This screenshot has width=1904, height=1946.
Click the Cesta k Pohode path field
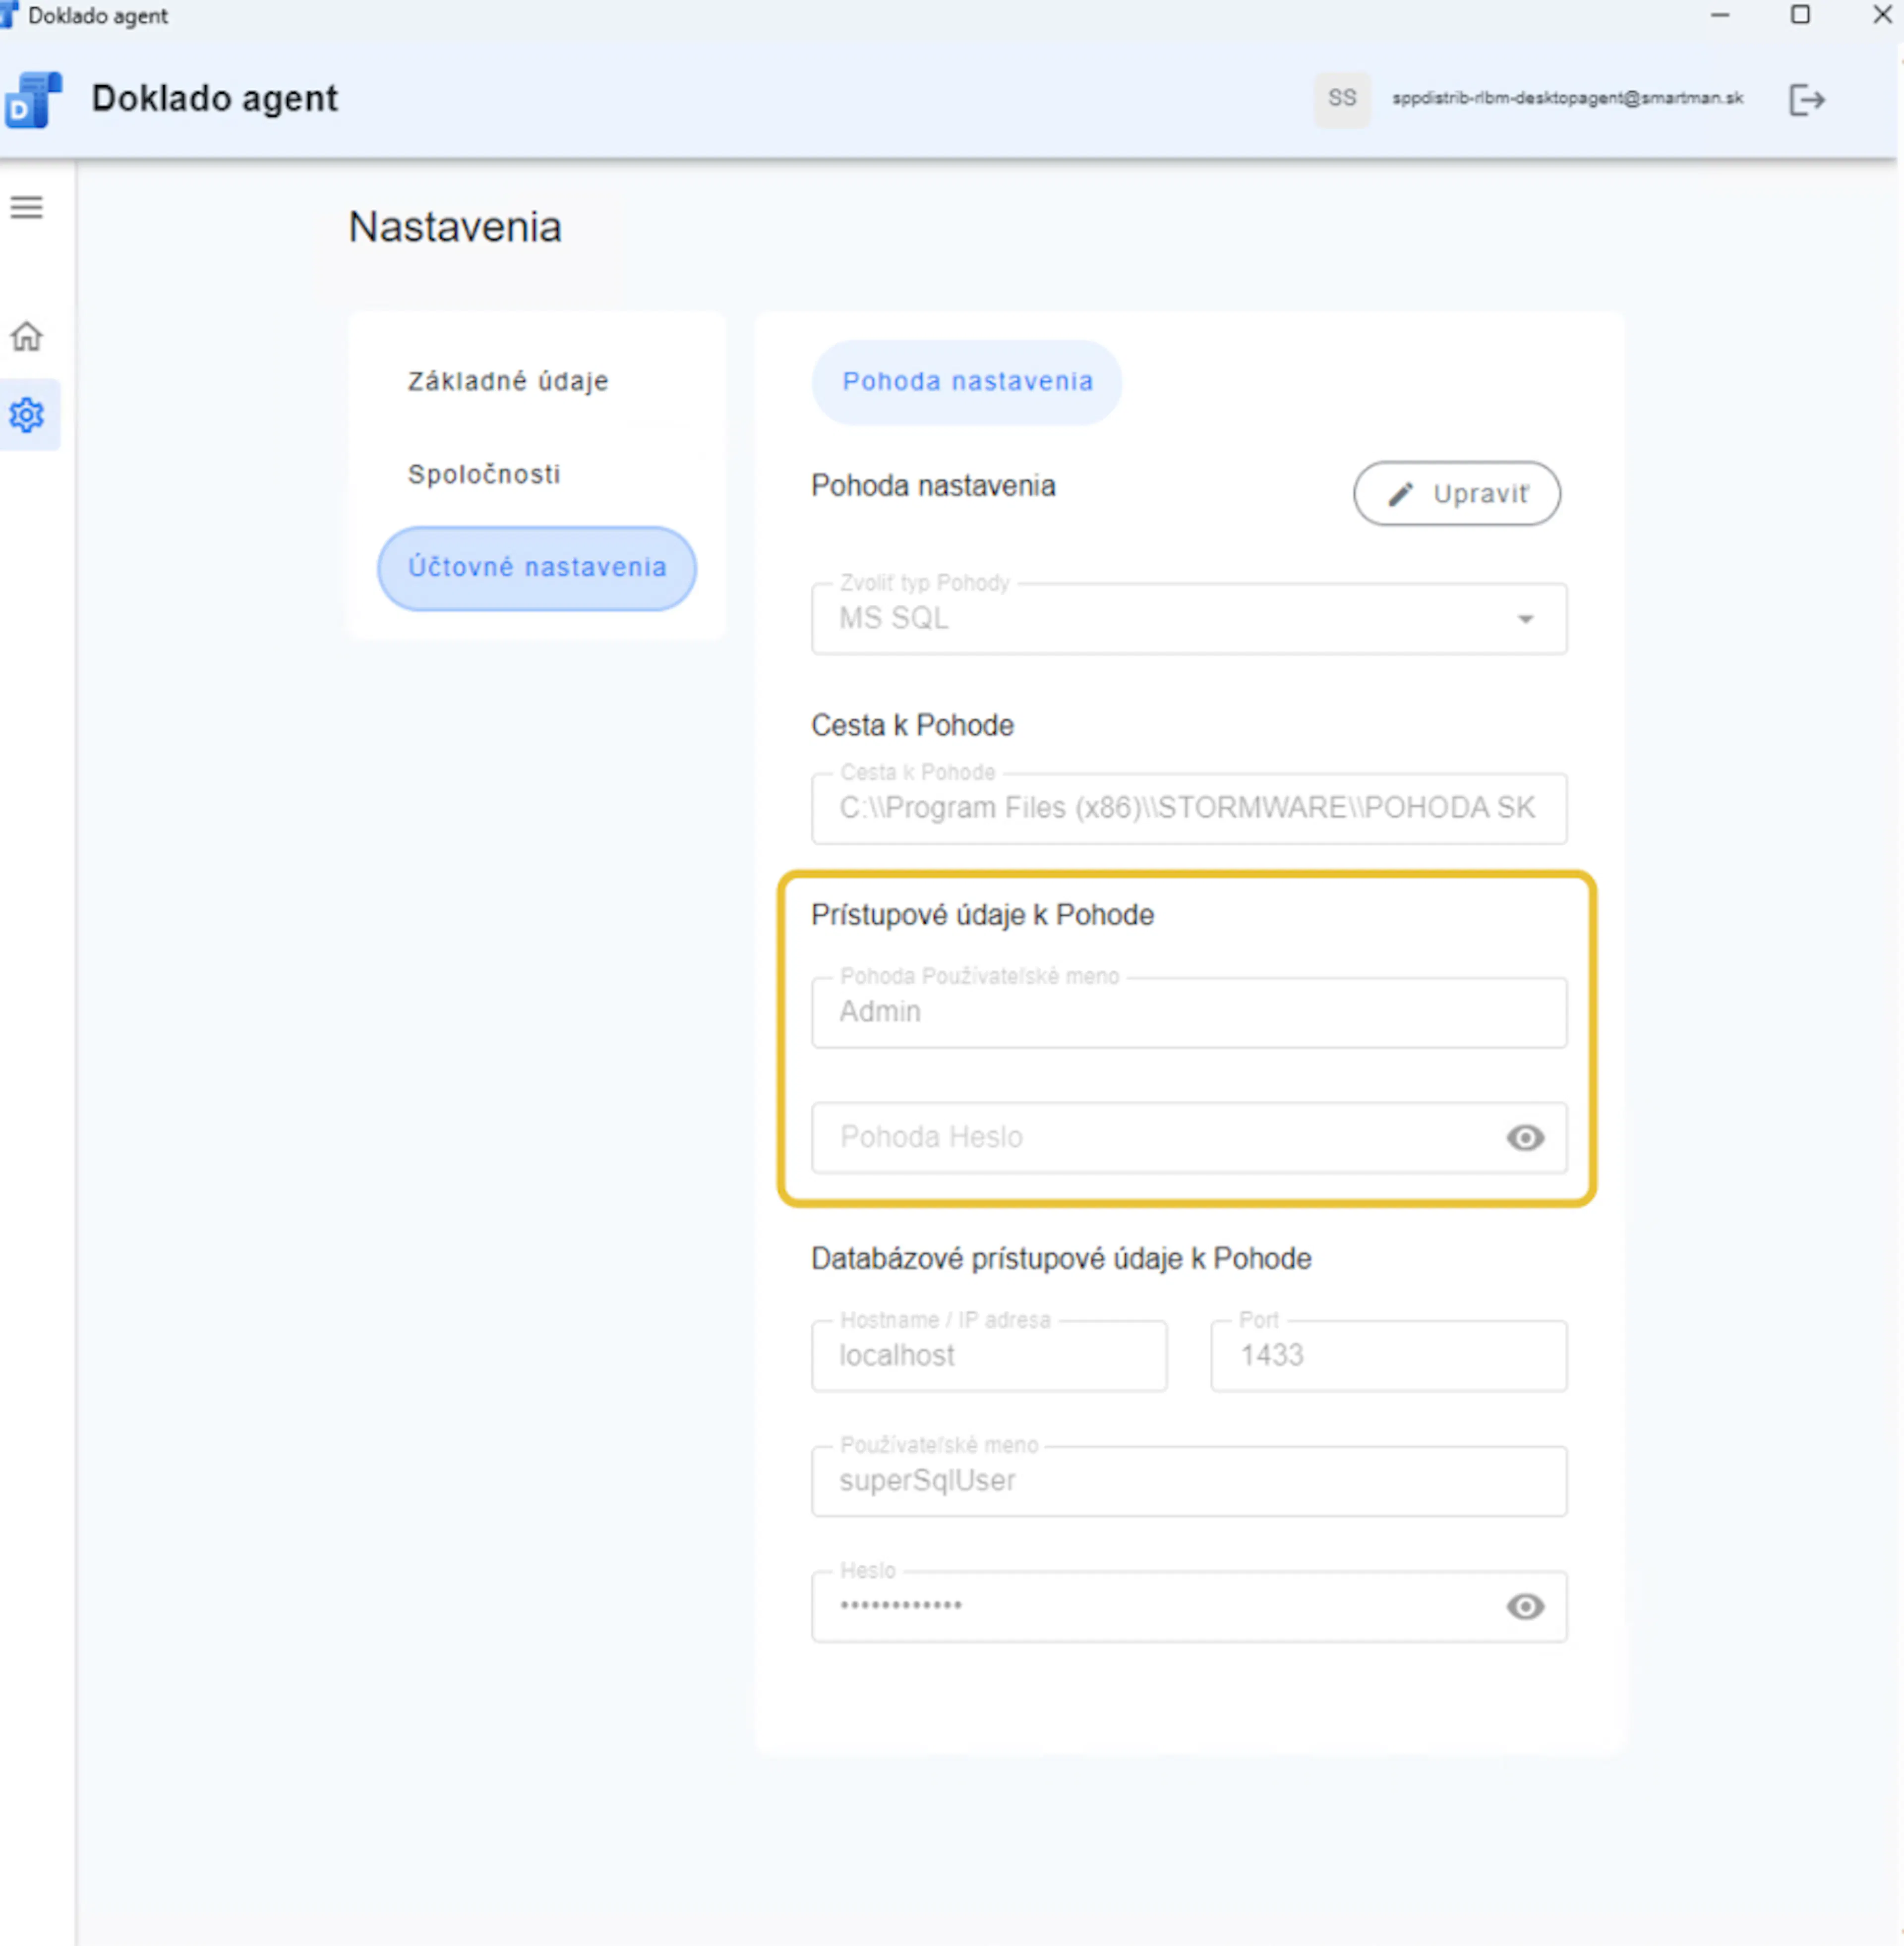[x=1189, y=808]
